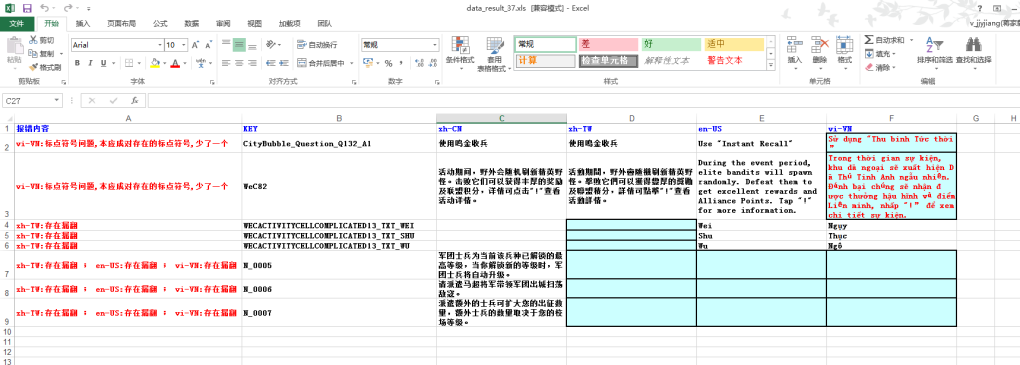Open the number format dropdown (常规)
Viewport: 1020px width, 365px height.
point(435,45)
